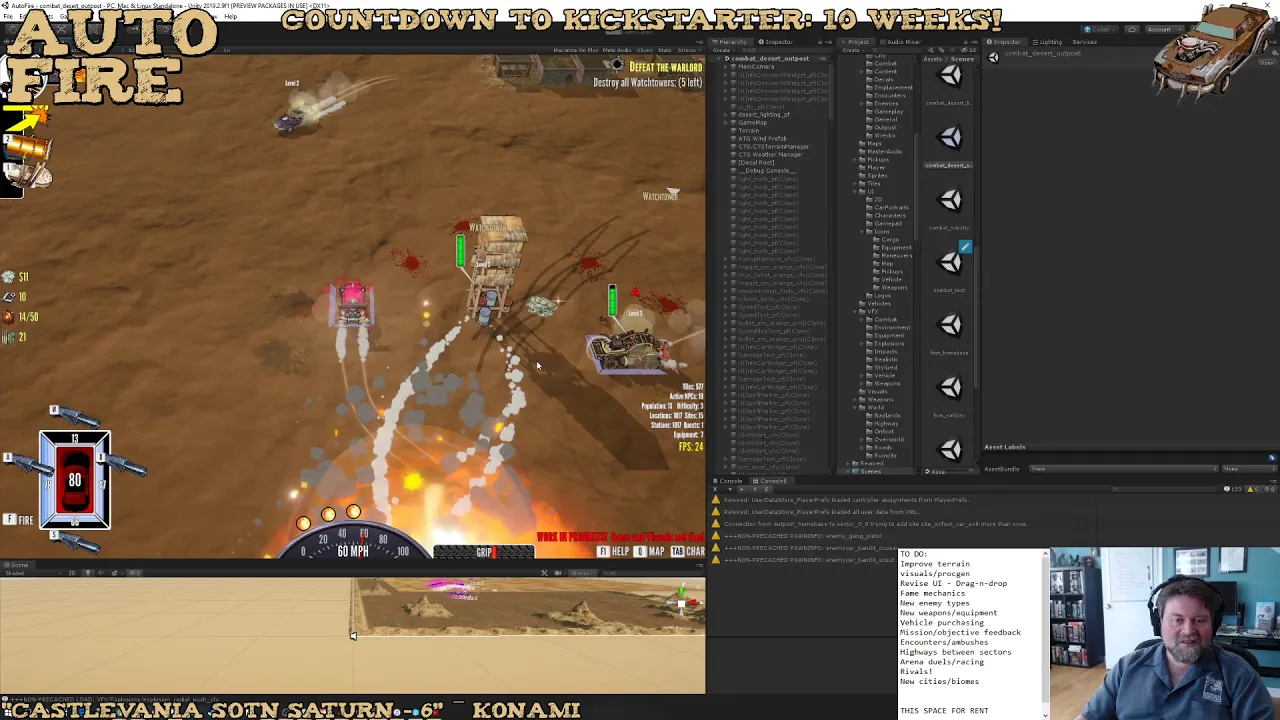This screenshot has width=1280, height=720.
Task: Click the cloud services icon beside Account
Action: [x=1131, y=29]
